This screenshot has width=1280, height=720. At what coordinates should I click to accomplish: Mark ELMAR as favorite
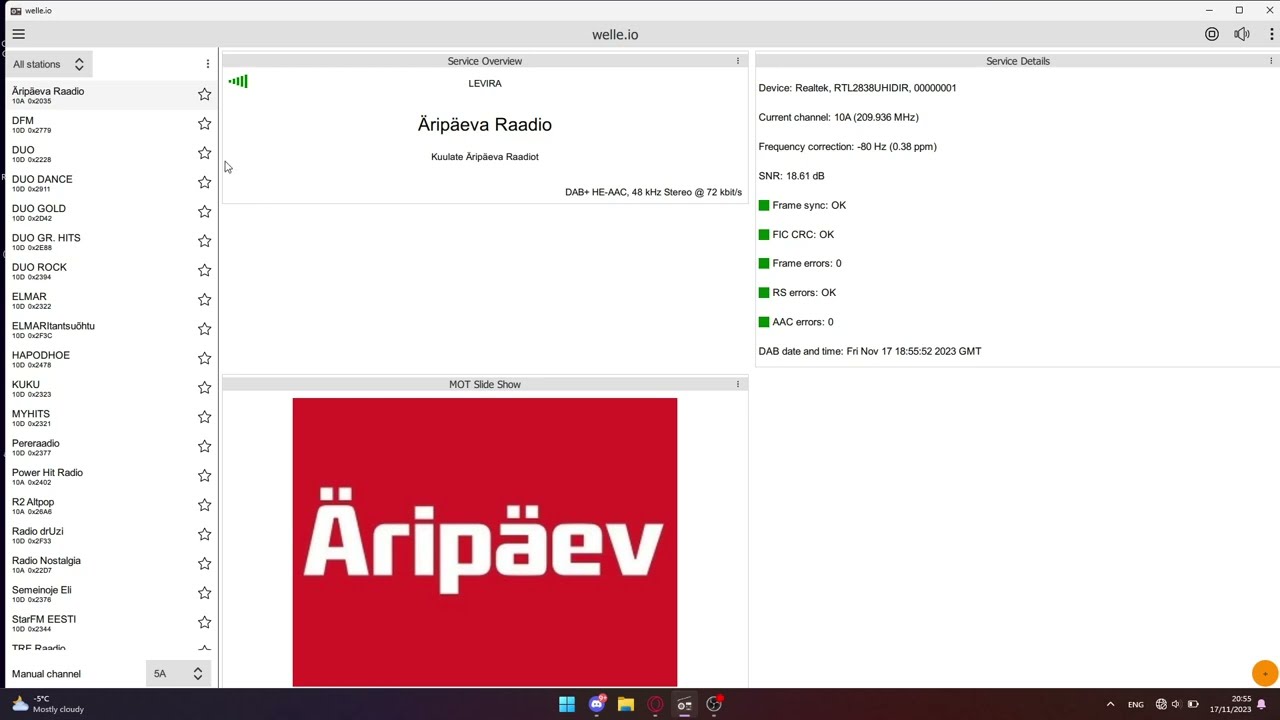tap(204, 299)
